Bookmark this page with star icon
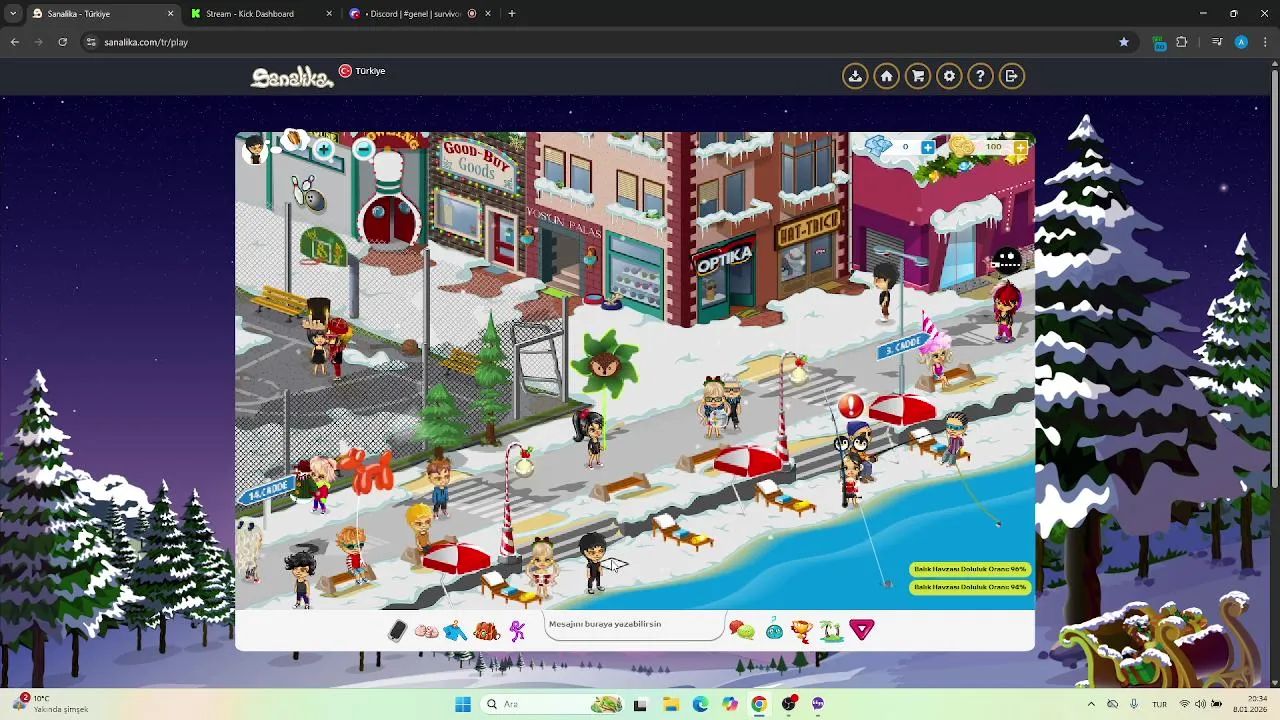Screen dimensions: 1280x720 [x=1124, y=42]
